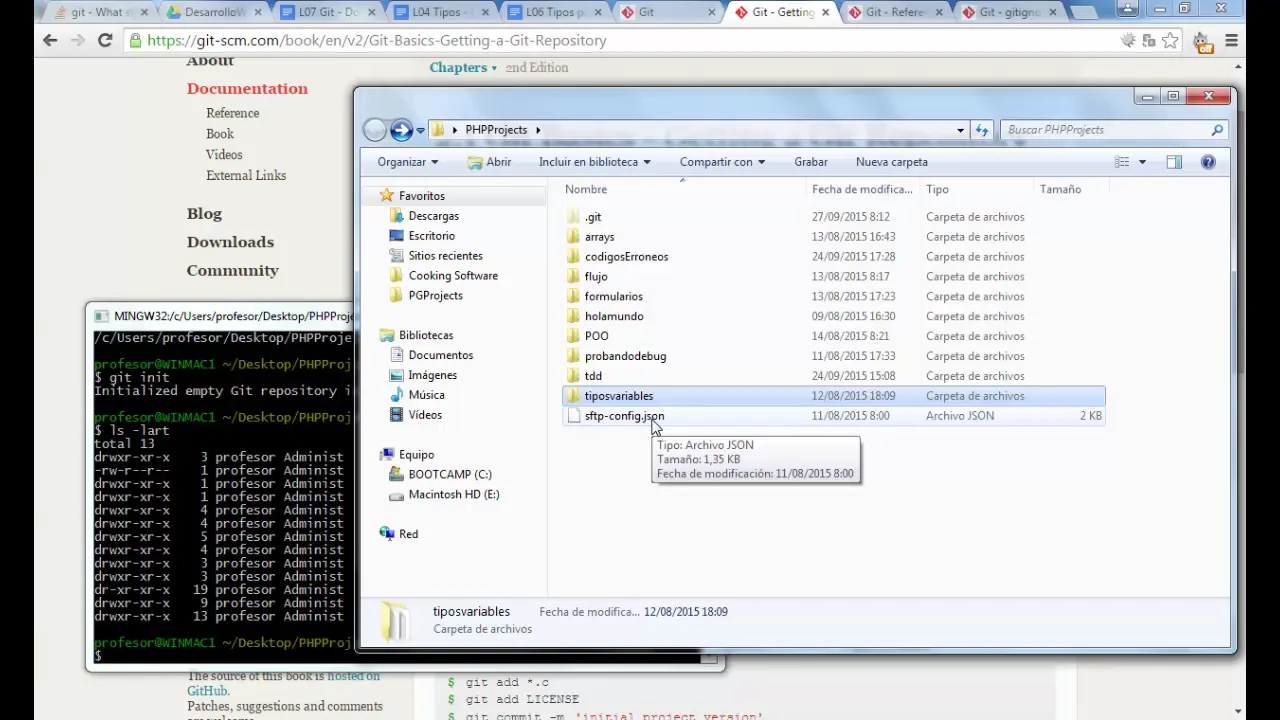Refresh the PHPProjects folder view

click(x=982, y=130)
